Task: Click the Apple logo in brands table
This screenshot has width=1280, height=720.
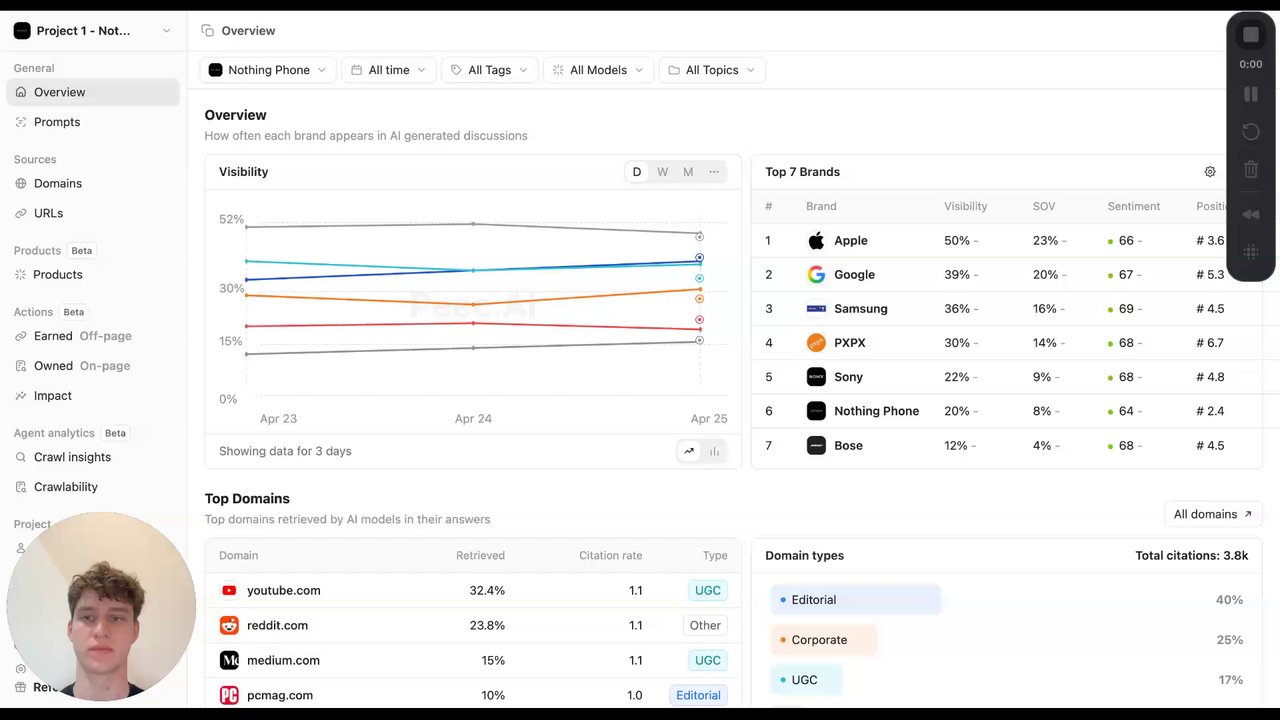Action: (x=816, y=241)
